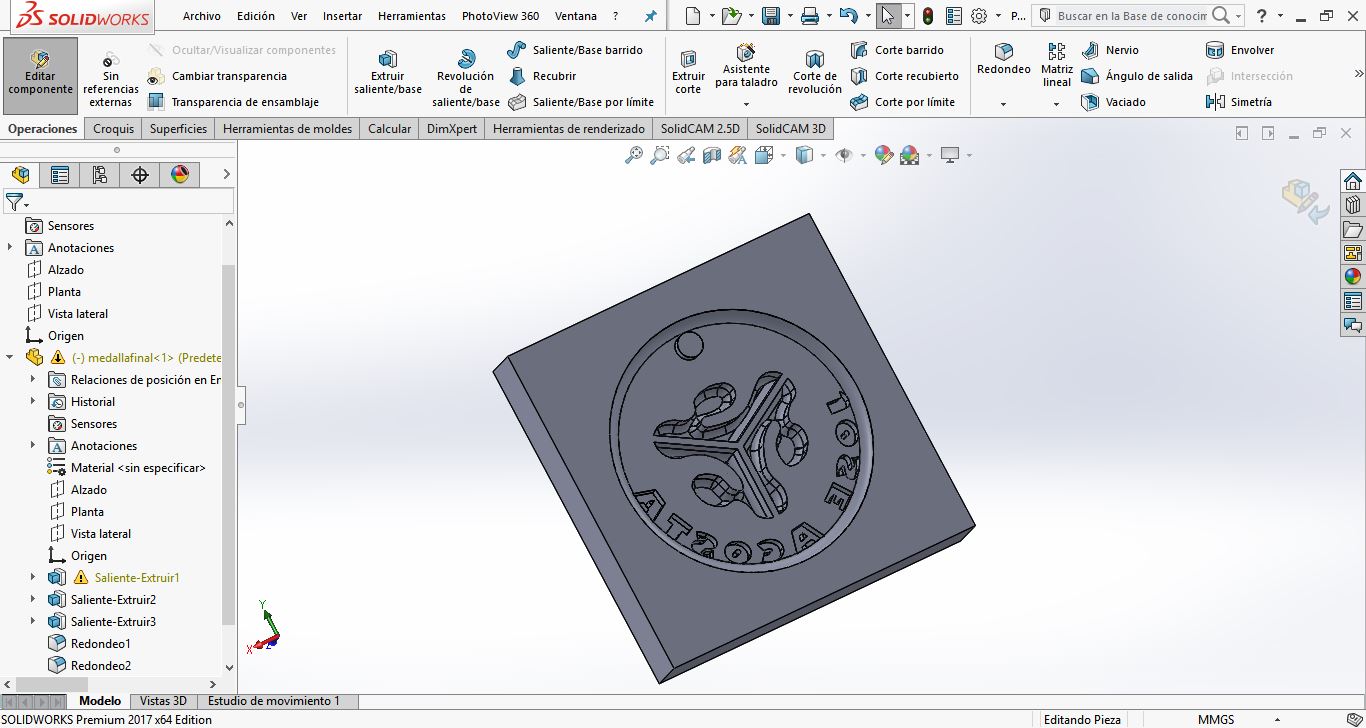
Task: Select the Simetría mirror tool
Action: click(1239, 102)
